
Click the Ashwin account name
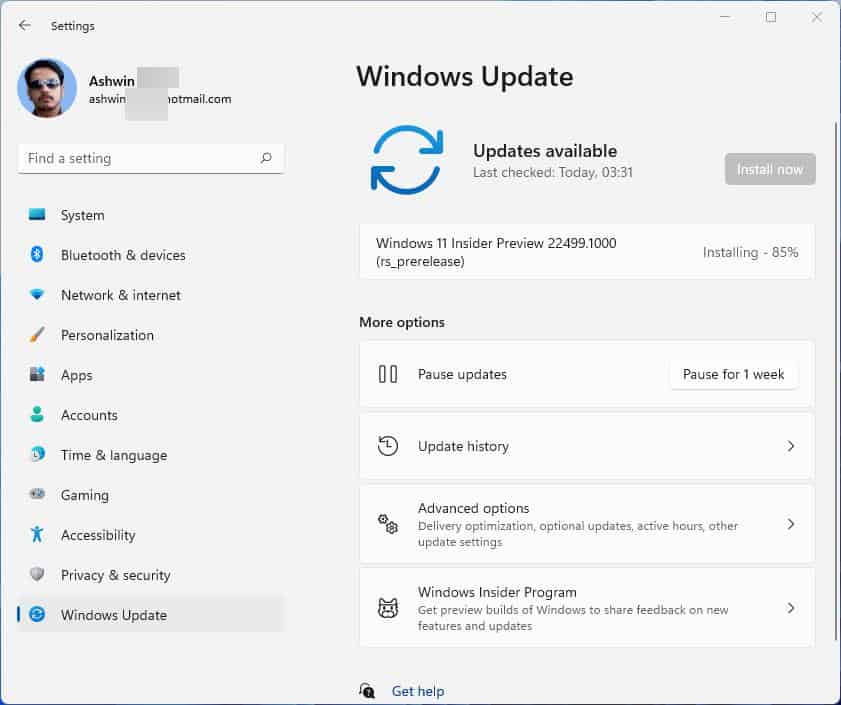coord(112,81)
